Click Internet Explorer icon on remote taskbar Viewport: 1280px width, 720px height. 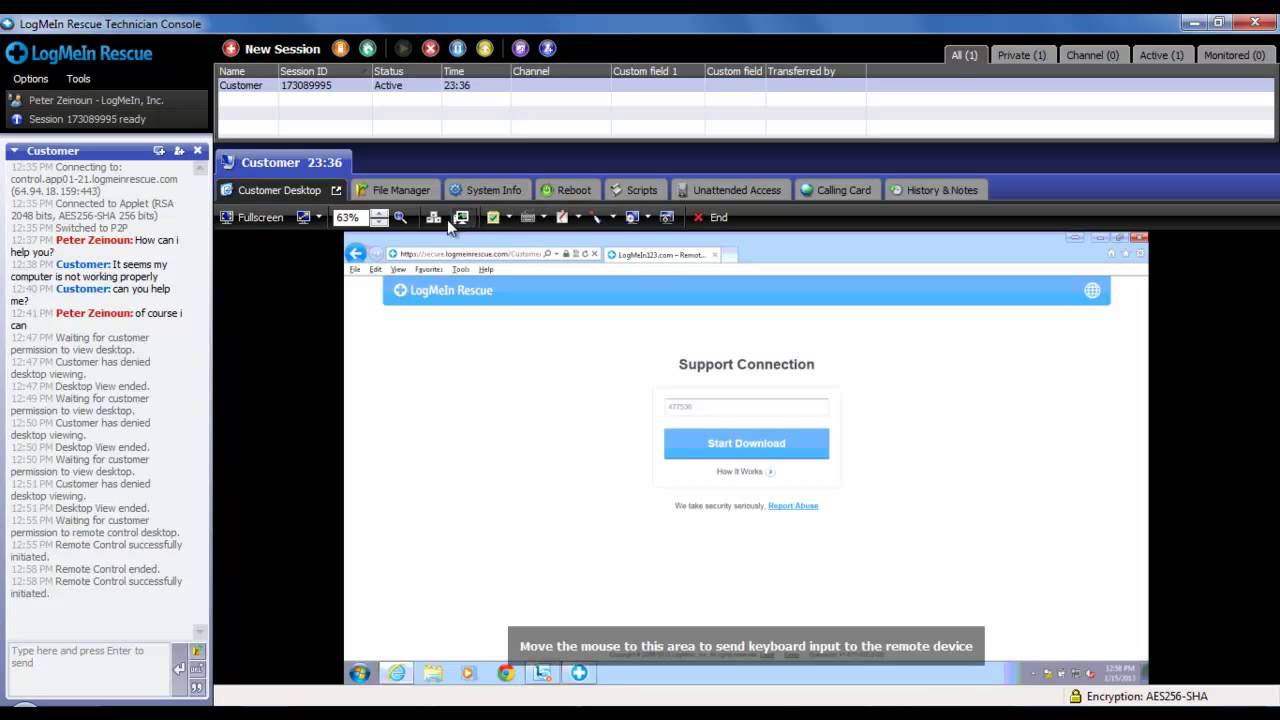point(397,673)
